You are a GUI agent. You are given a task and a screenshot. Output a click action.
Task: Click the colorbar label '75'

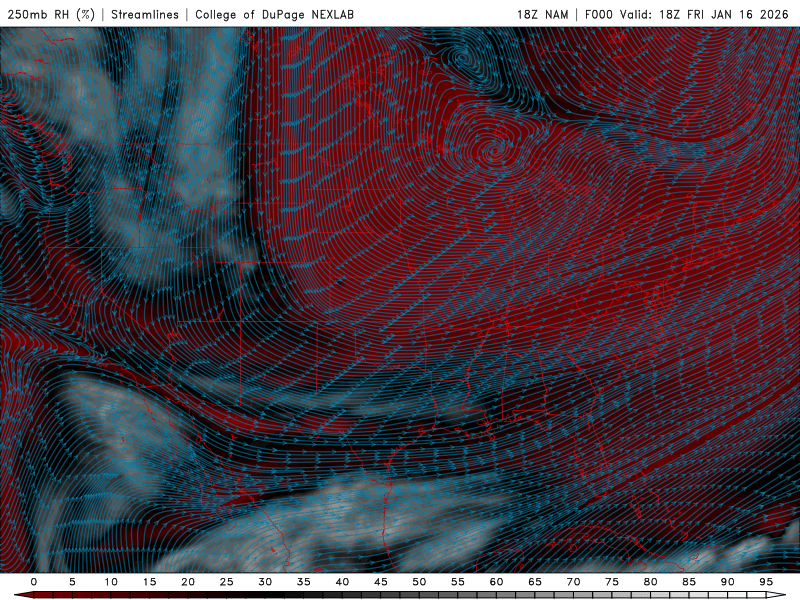[612, 582]
